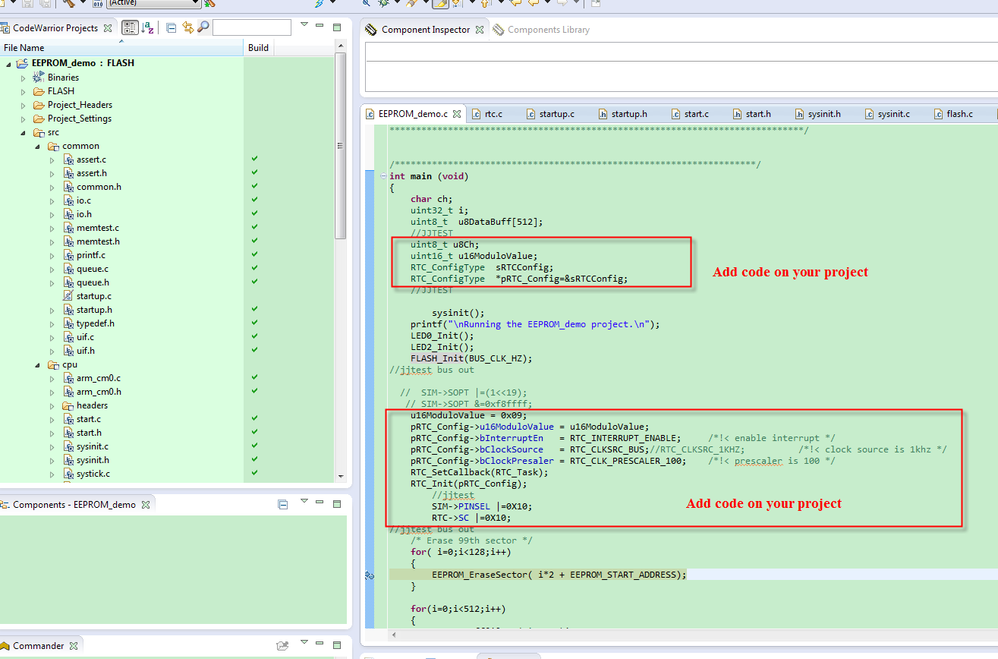The image size is (998, 659).
Task: Click the editor horizontal scroll-left arrow
Action: (x=394, y=635)
